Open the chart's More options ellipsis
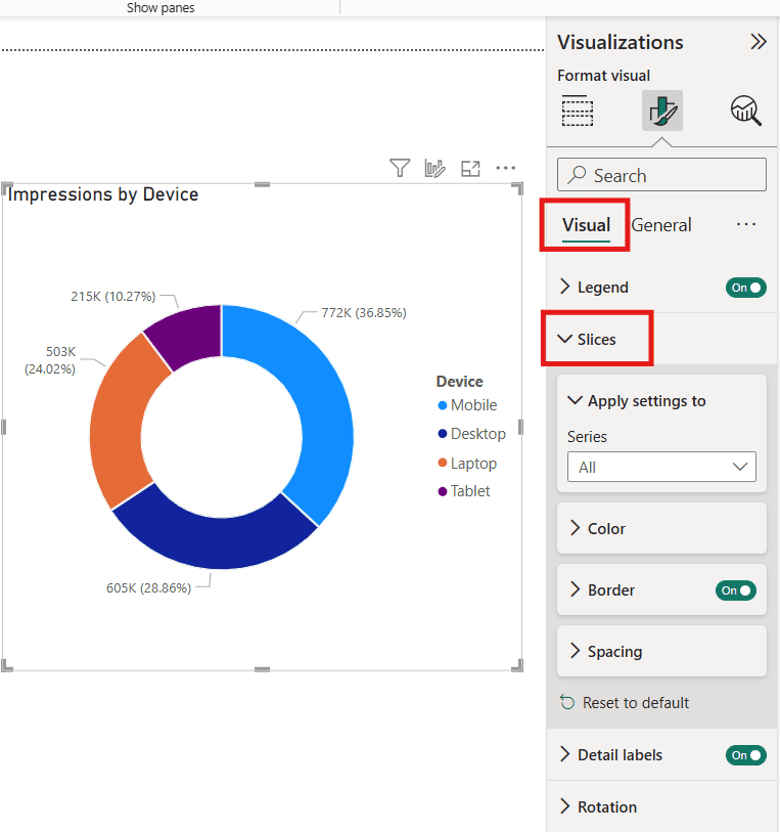The image size is (780, 835). click(506, 168)
